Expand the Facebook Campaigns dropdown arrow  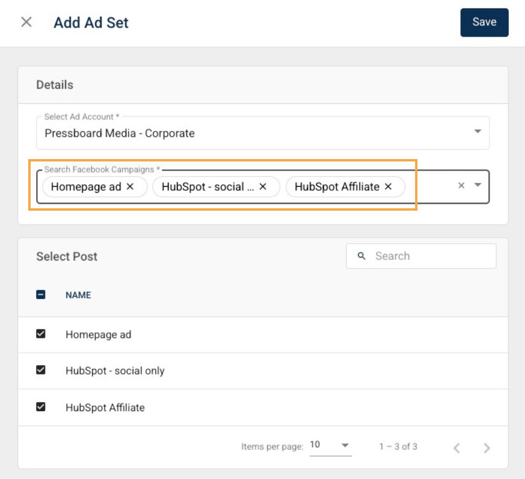pyautogui.click(x=478, y=185)
